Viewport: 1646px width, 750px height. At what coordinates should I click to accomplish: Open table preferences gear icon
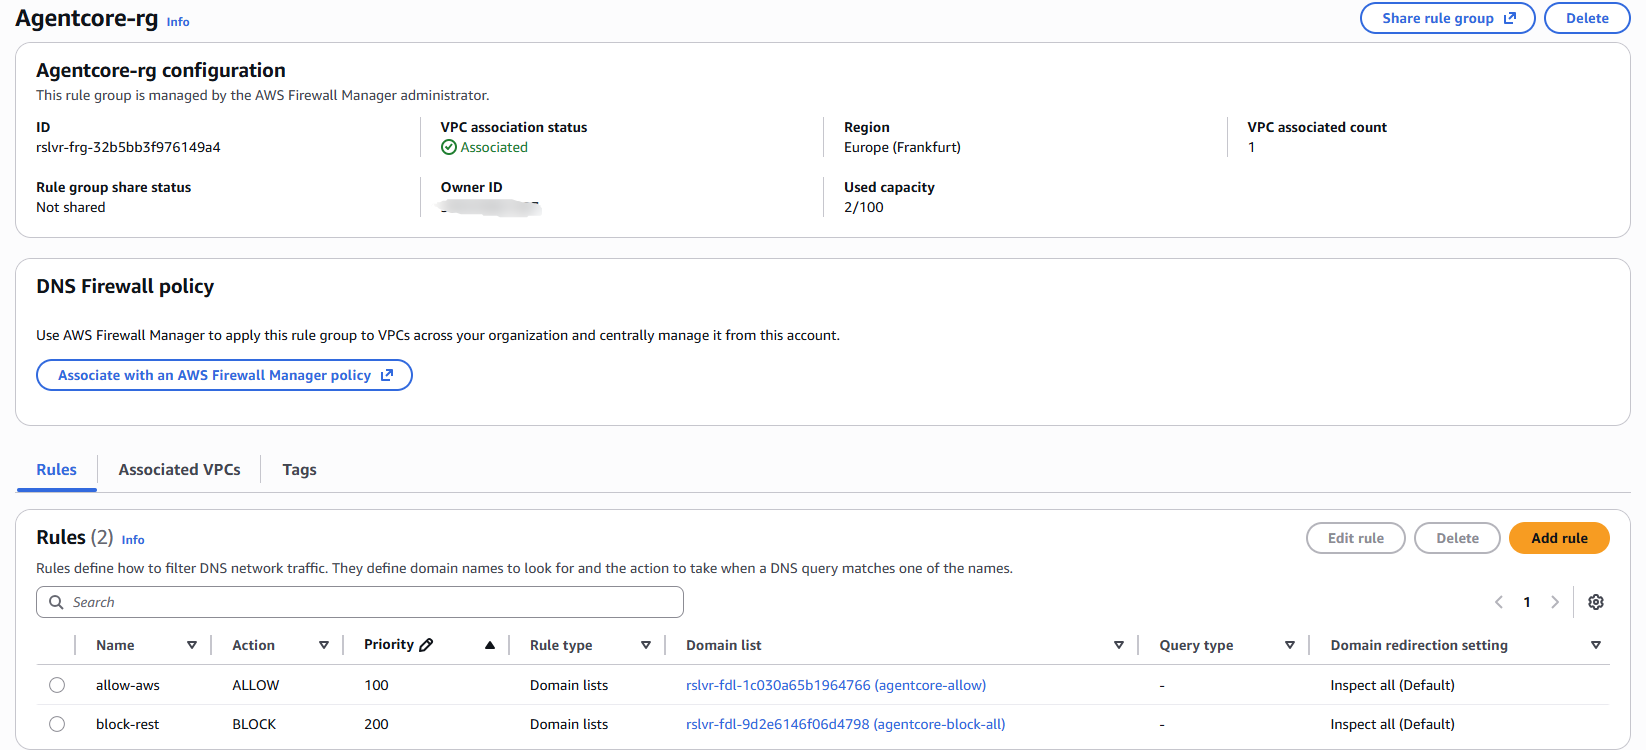(x=1596, y=602)
